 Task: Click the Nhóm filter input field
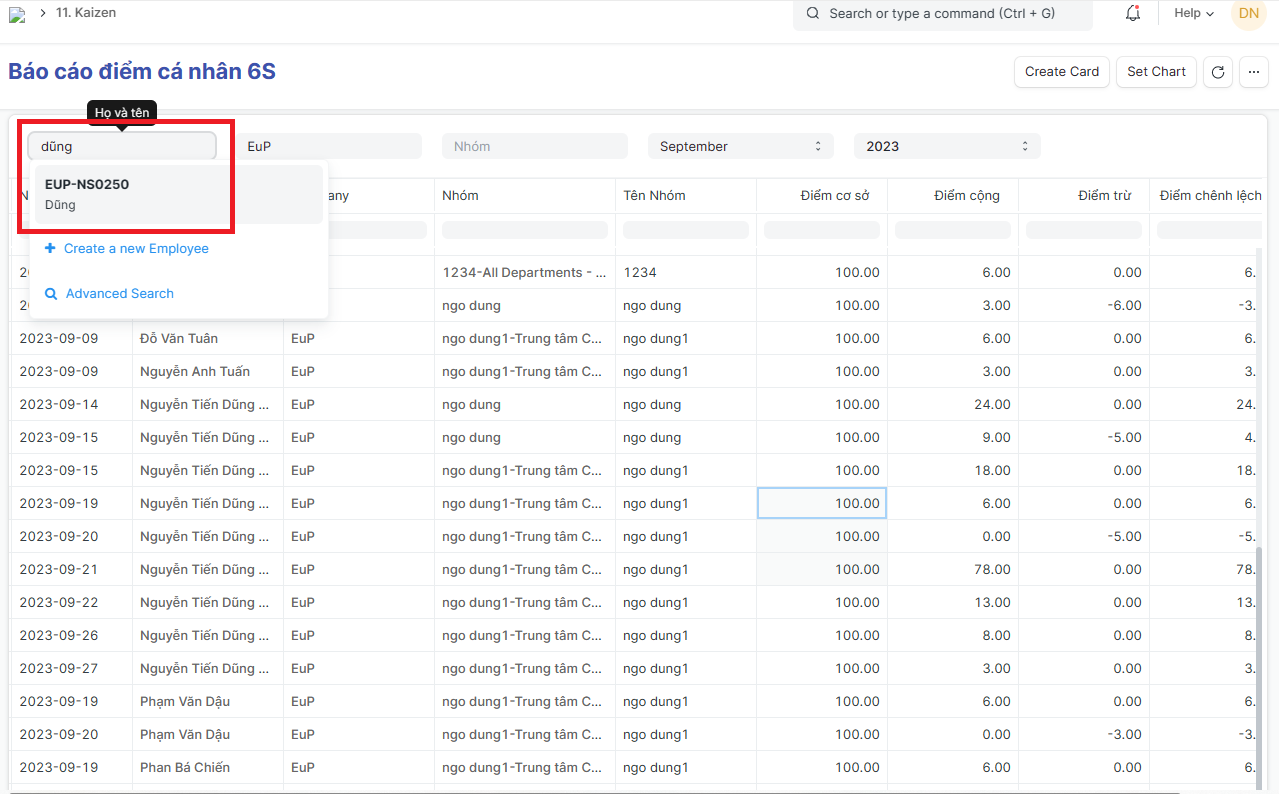pyautogui.click(x=534, y=147)
